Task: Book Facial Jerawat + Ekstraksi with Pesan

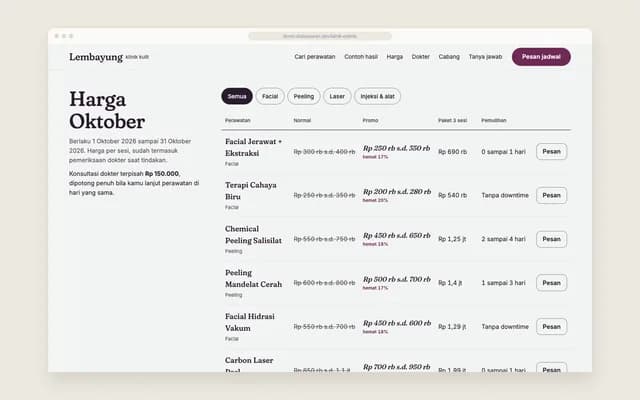Action: (x=551, y=151)
